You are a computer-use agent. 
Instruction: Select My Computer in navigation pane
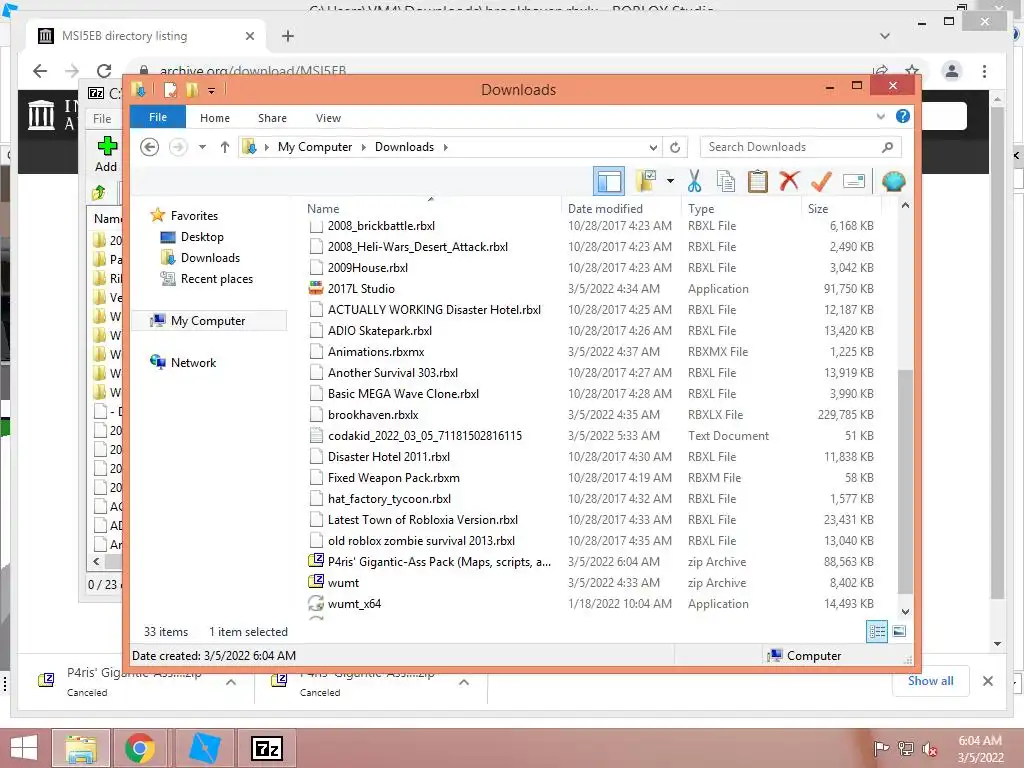(208, 321)
